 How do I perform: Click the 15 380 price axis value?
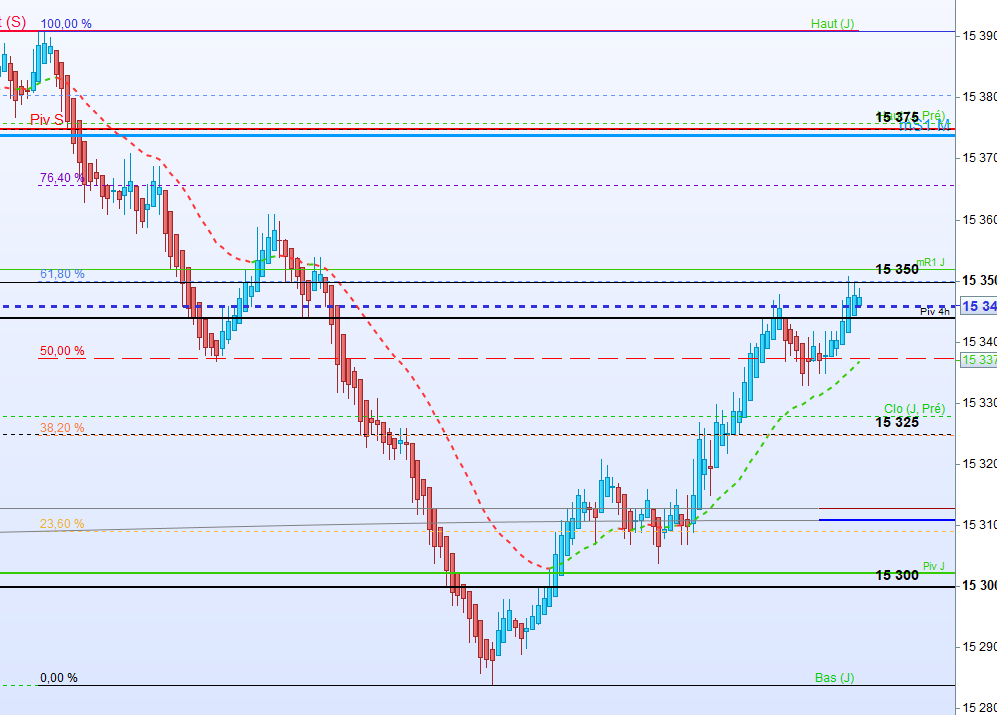(979, 97)
